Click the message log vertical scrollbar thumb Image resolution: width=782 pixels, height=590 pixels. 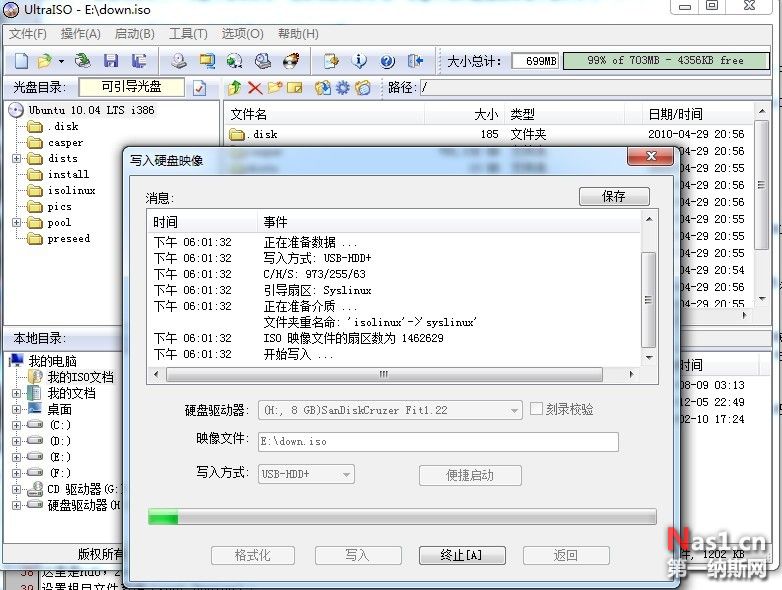[x=648, y=299]
